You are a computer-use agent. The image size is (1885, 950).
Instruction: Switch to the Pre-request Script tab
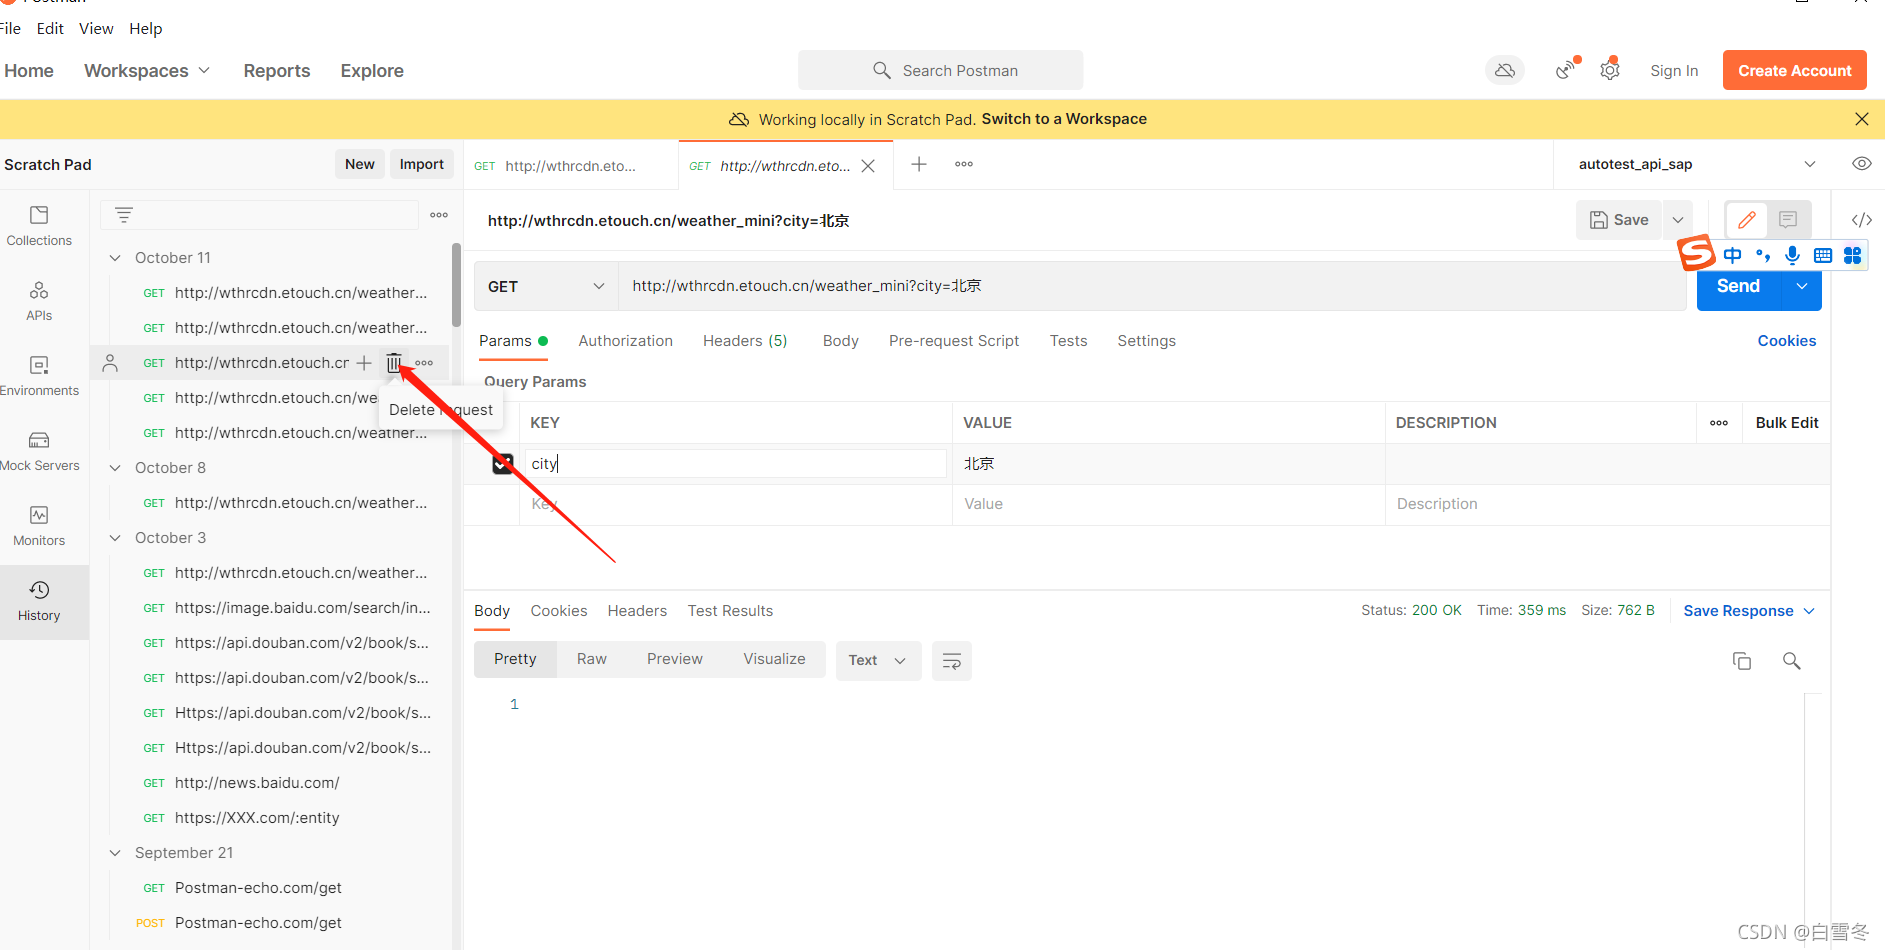(x=954, y=341)
